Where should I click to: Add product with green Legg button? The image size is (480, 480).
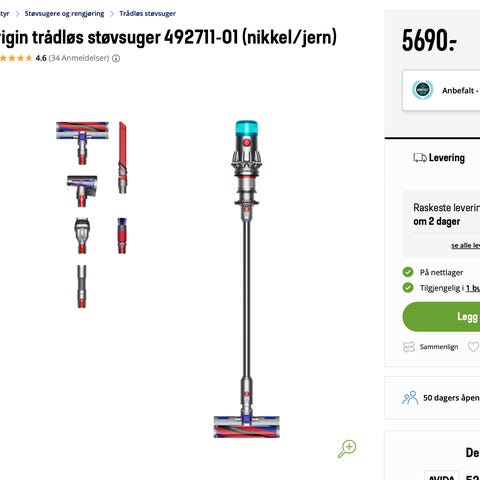tap(441, 317)
